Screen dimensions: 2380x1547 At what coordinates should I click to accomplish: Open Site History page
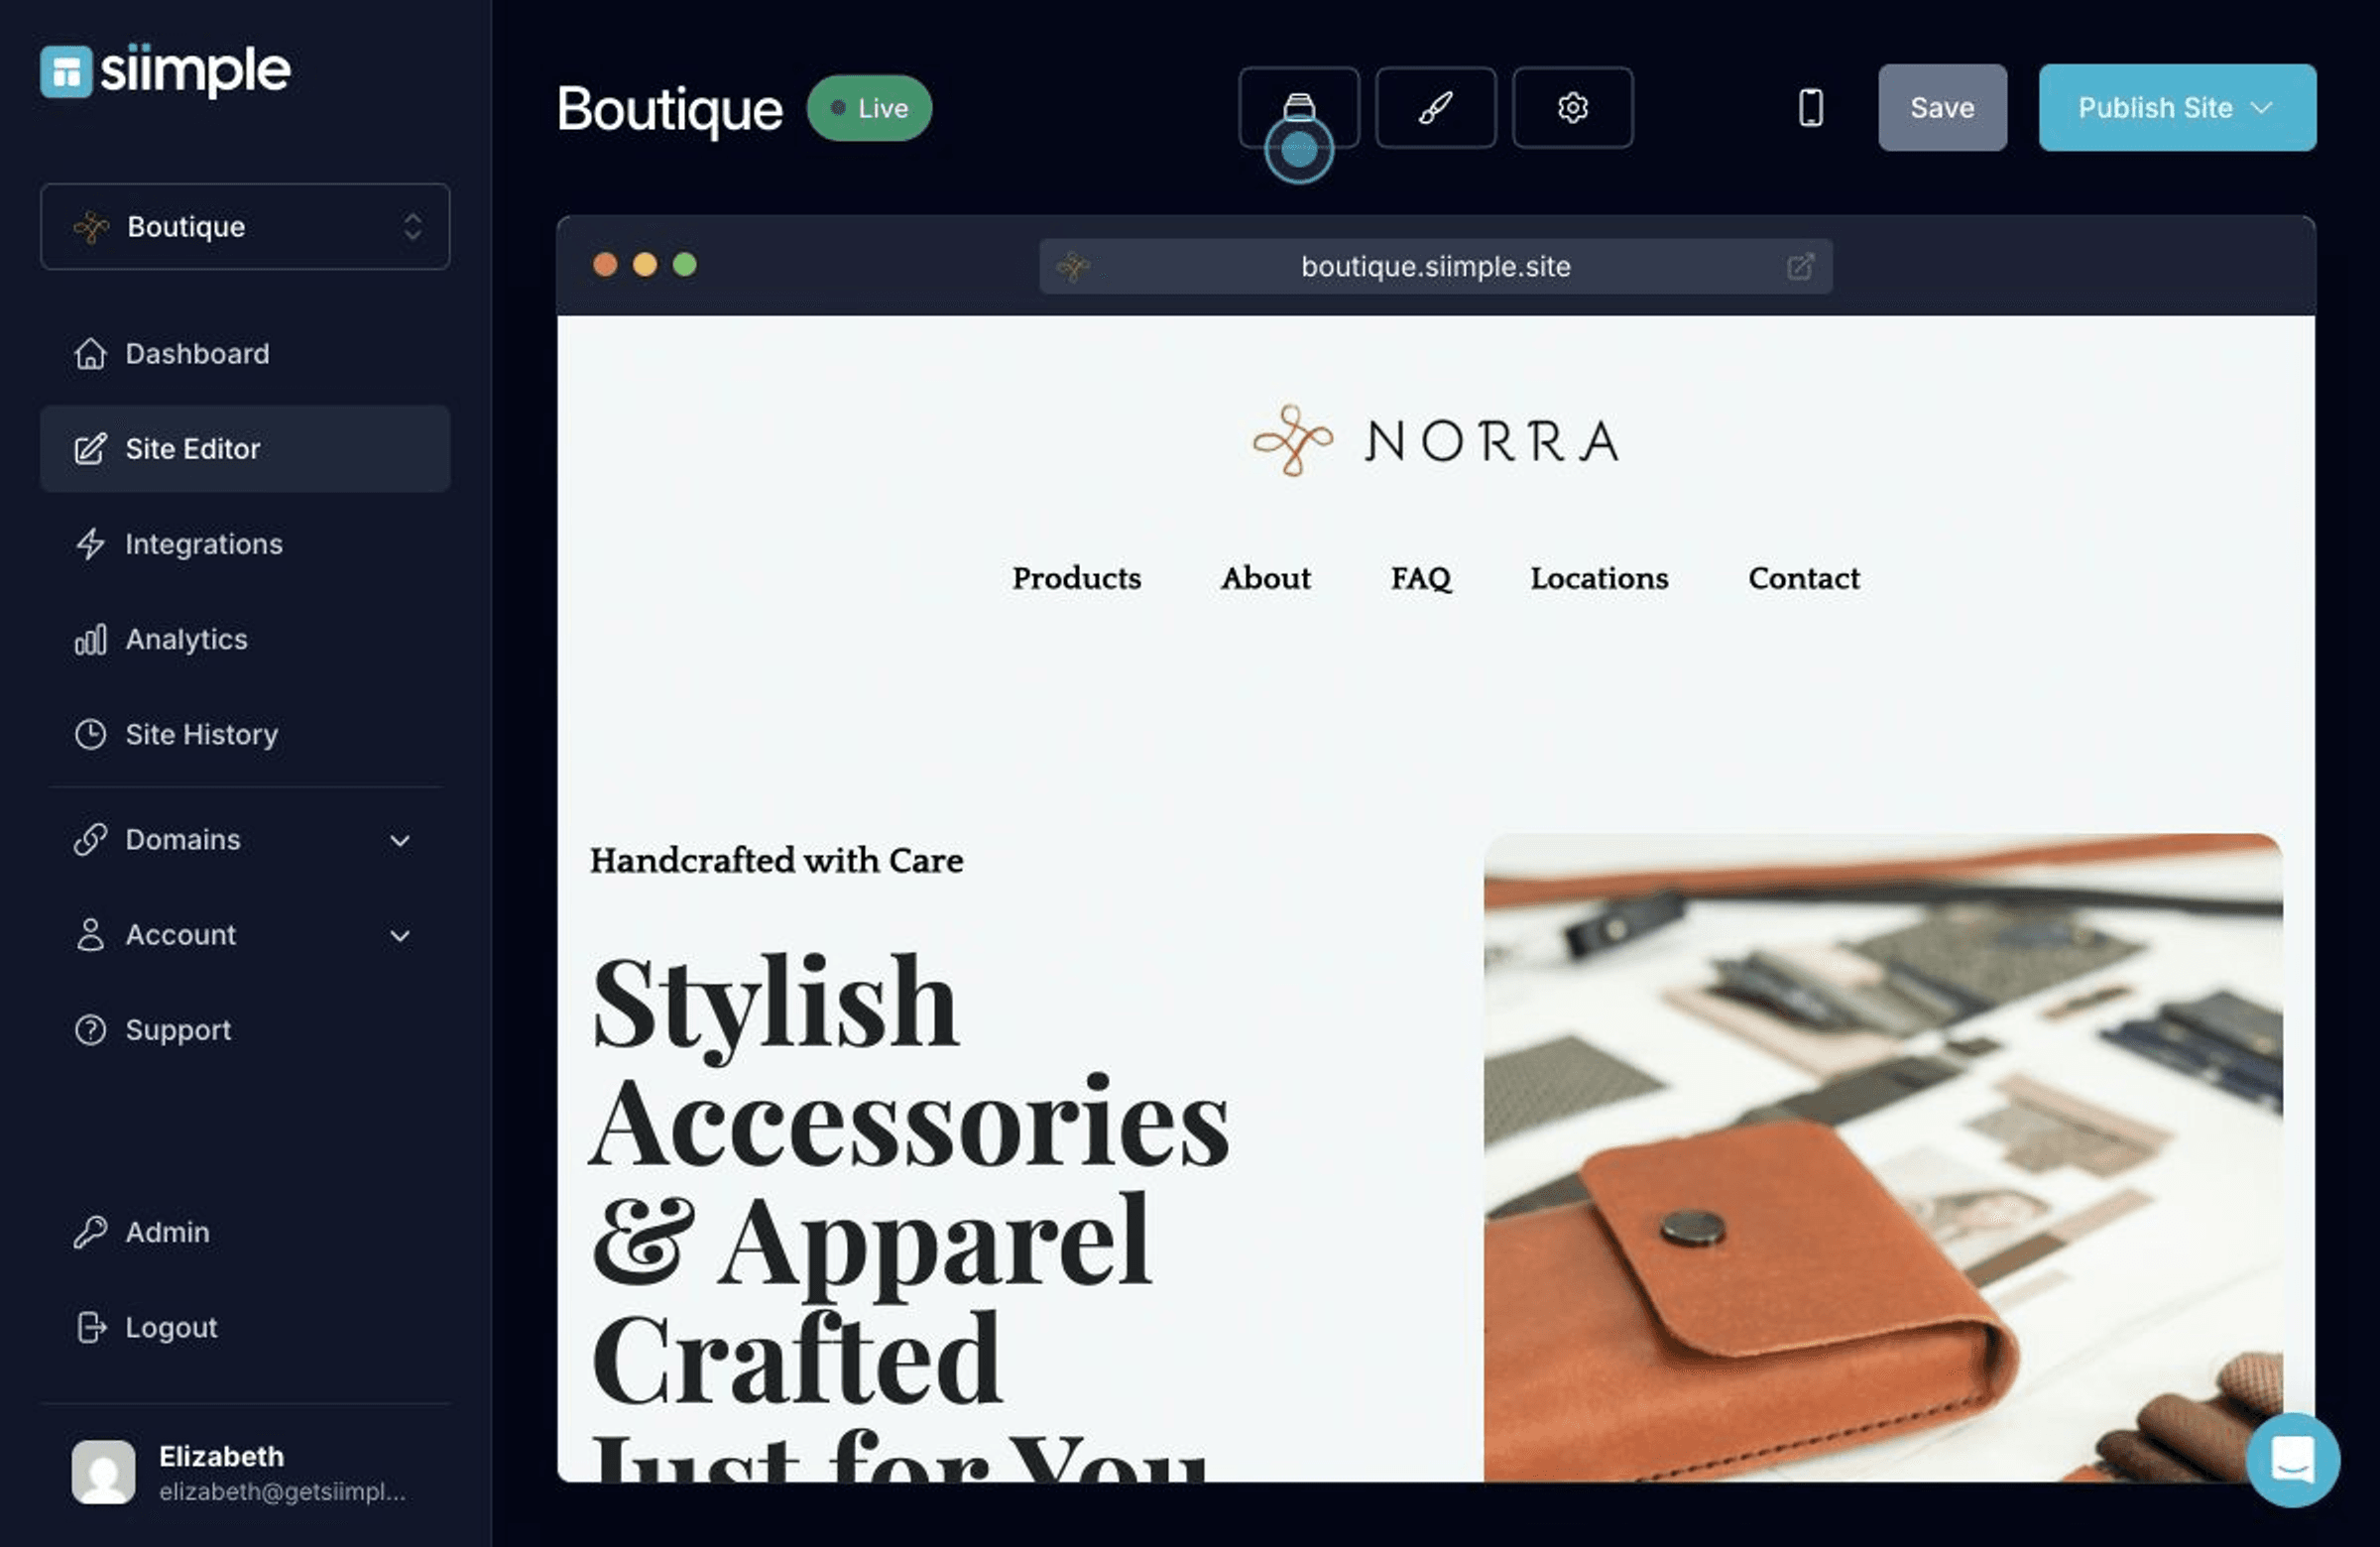click(x=245, y=734)
